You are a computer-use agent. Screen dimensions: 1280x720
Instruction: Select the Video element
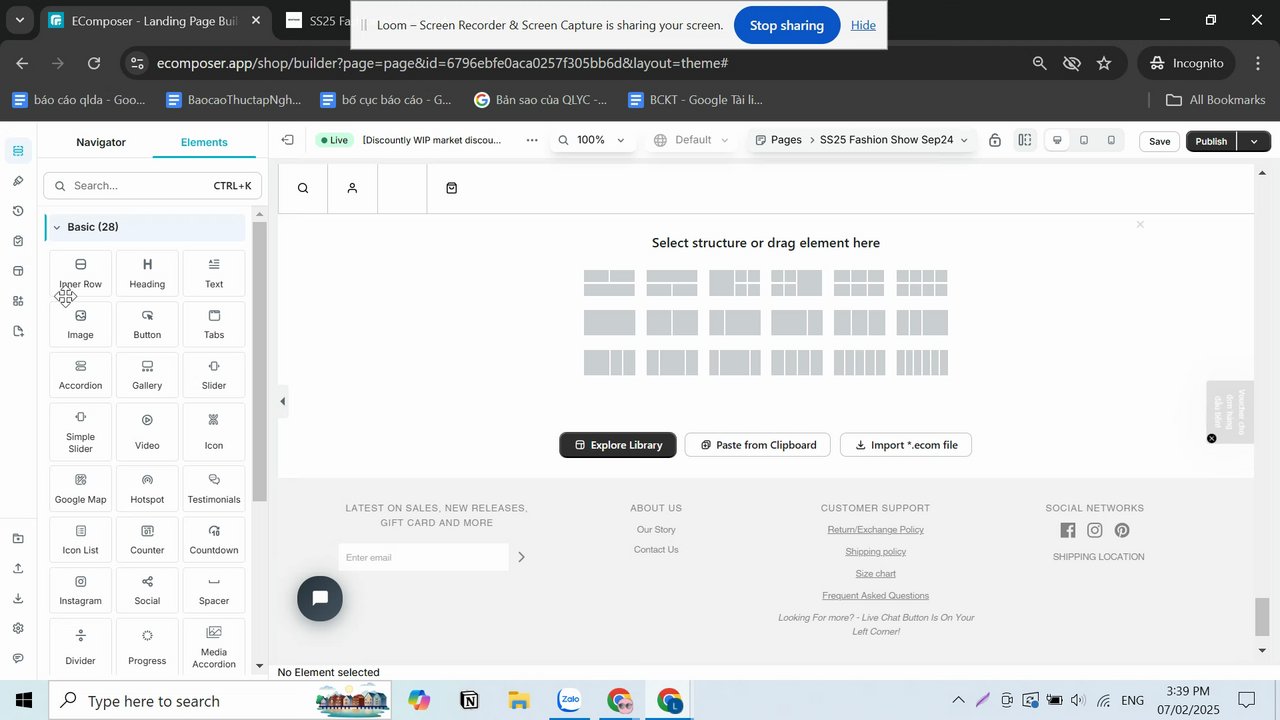click(147, 431)
